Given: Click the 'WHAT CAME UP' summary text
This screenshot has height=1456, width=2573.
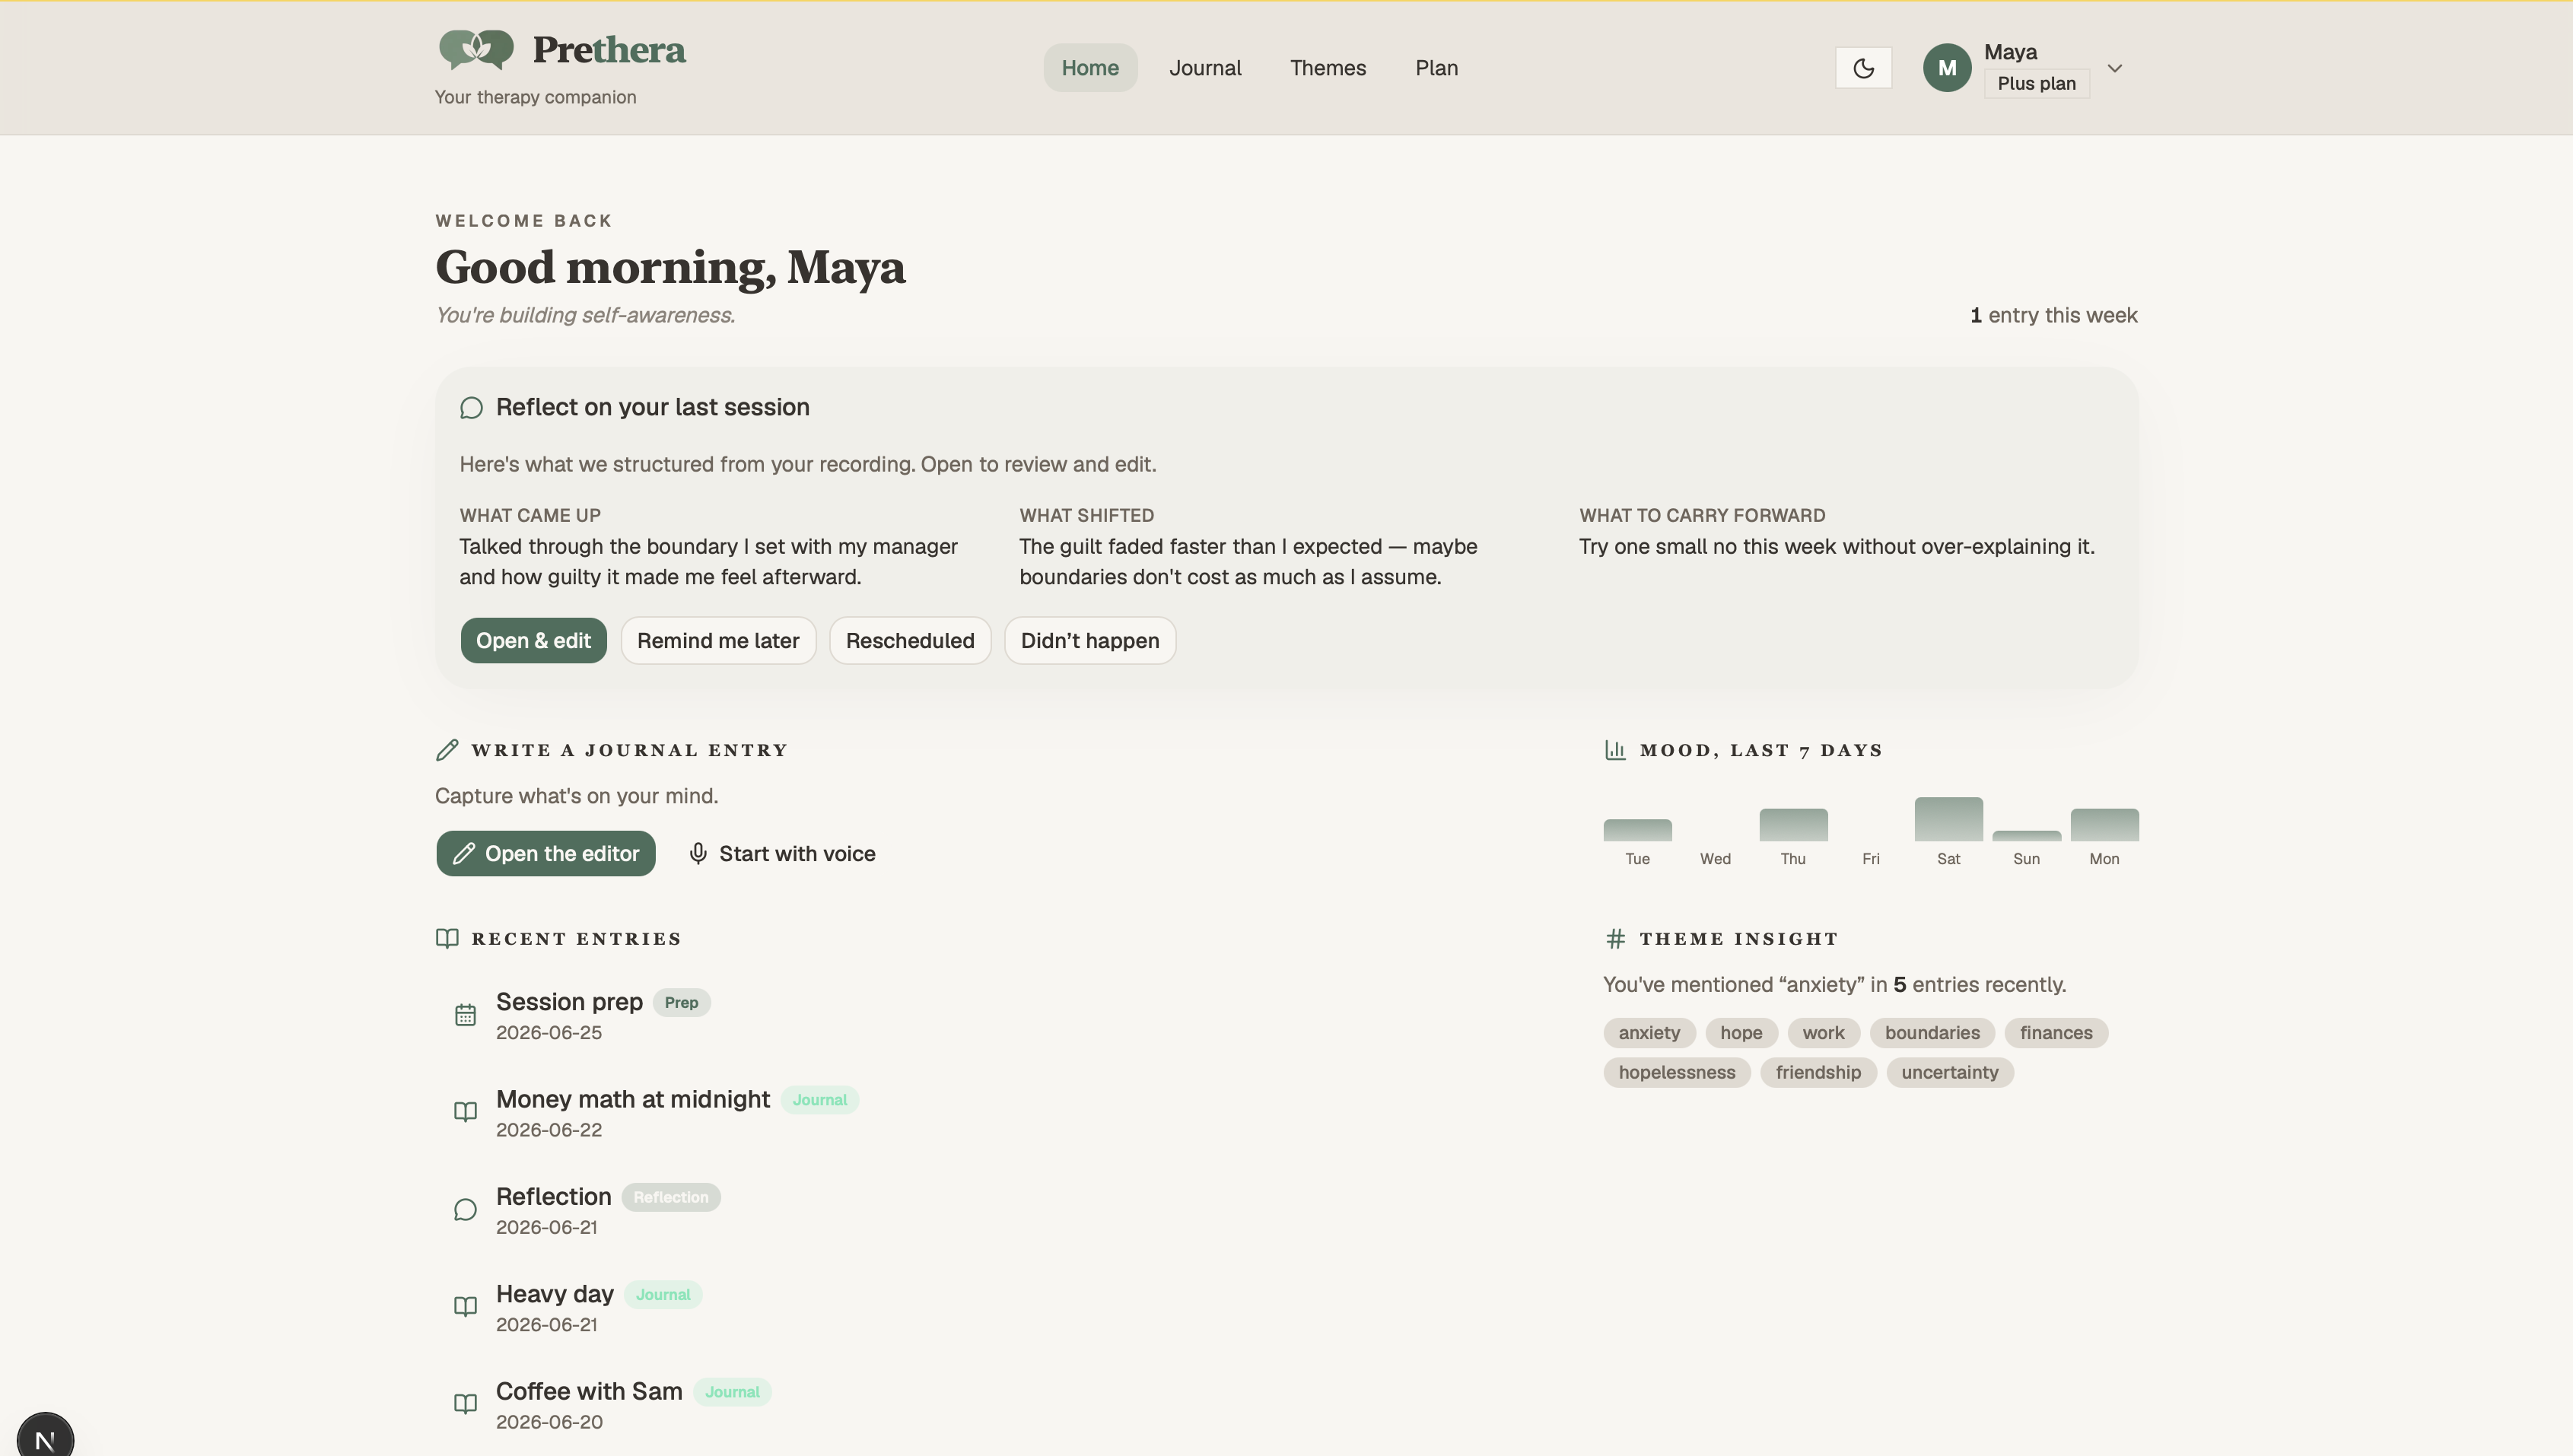Looking at the screenshot, I should 709,562.
